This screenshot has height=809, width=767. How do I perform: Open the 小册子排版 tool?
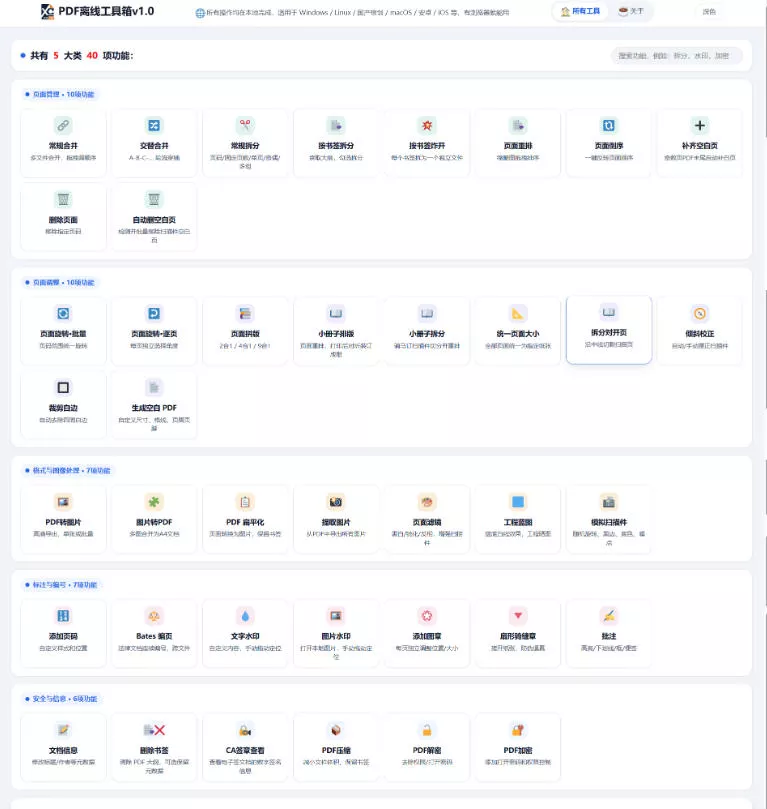[336, 331]
